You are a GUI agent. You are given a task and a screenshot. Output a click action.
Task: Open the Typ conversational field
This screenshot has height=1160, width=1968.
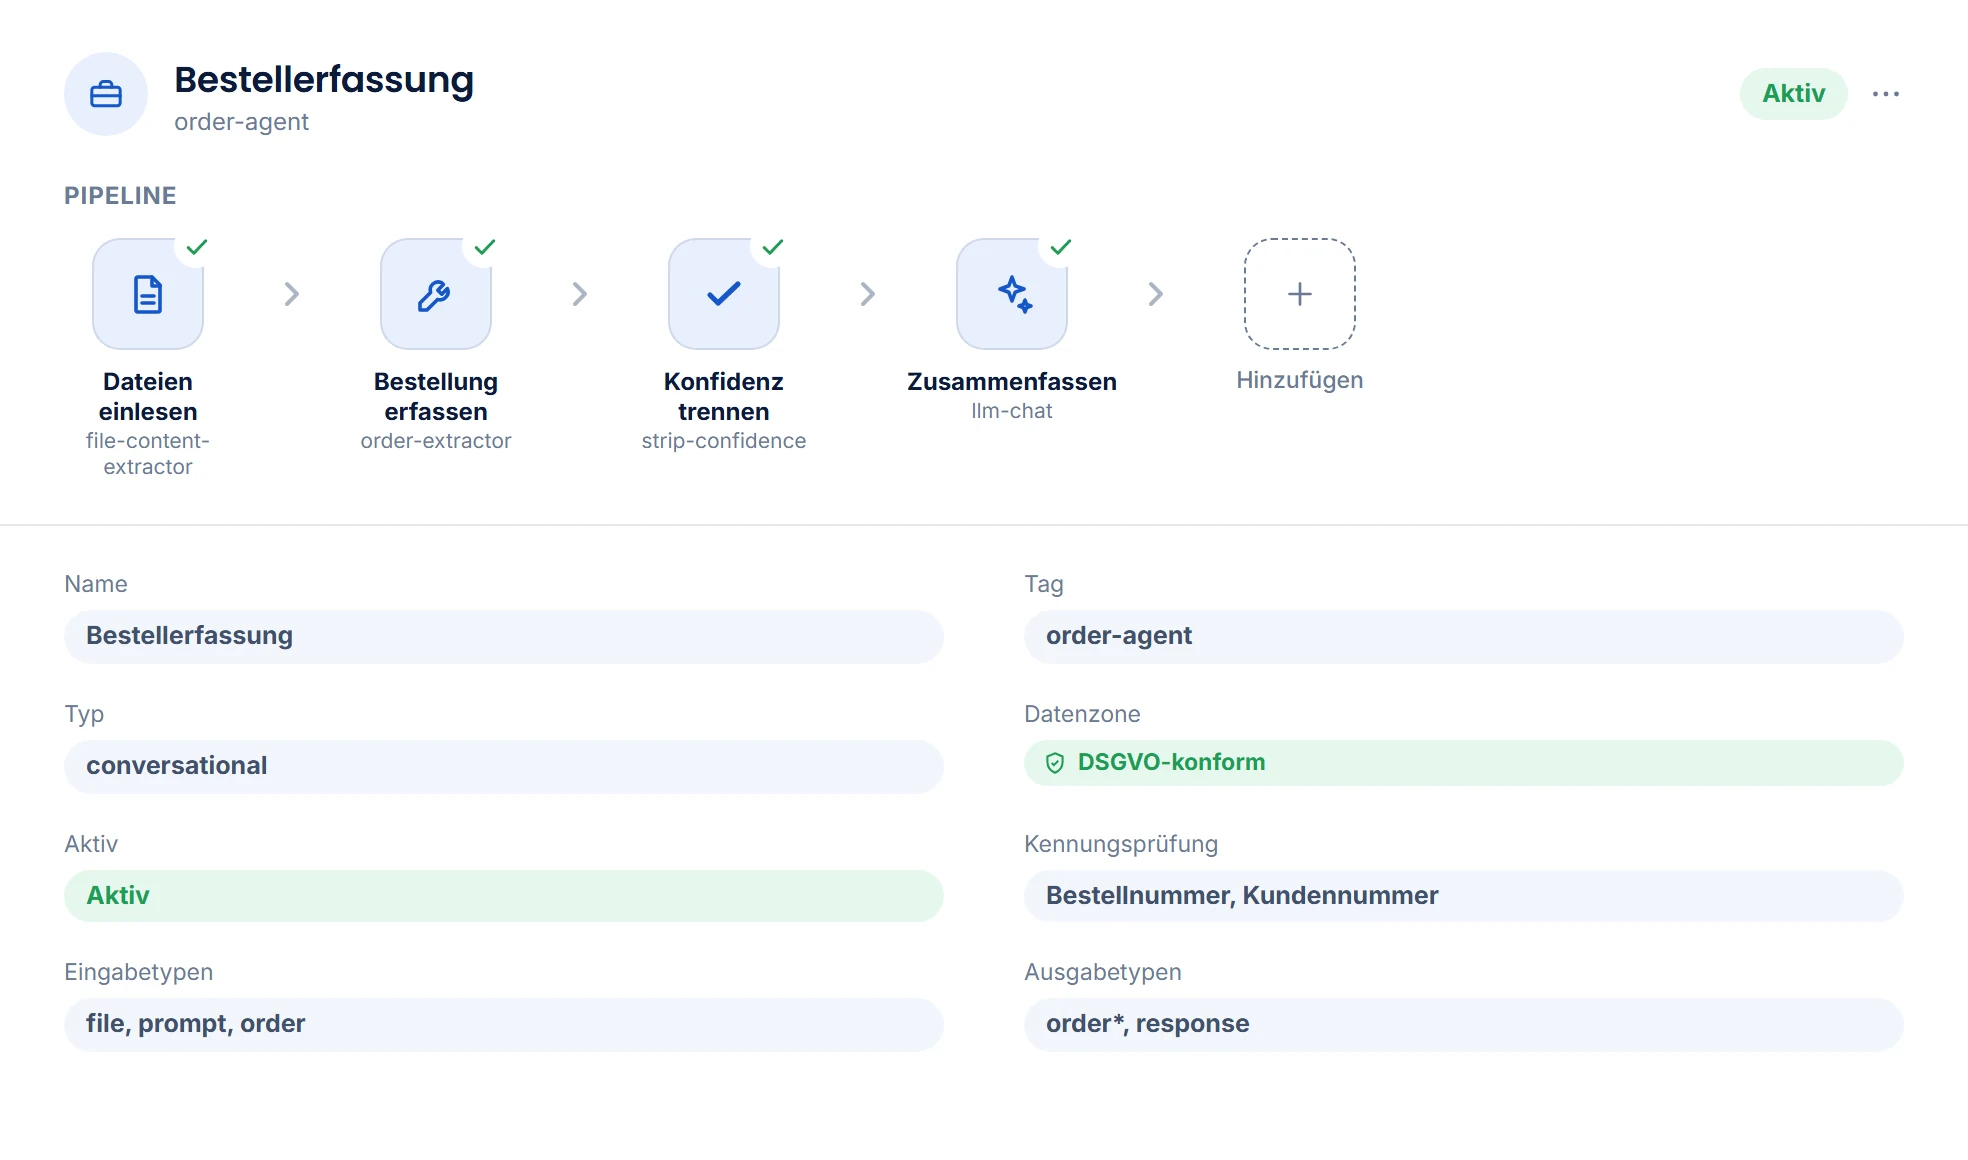(504, 766)
